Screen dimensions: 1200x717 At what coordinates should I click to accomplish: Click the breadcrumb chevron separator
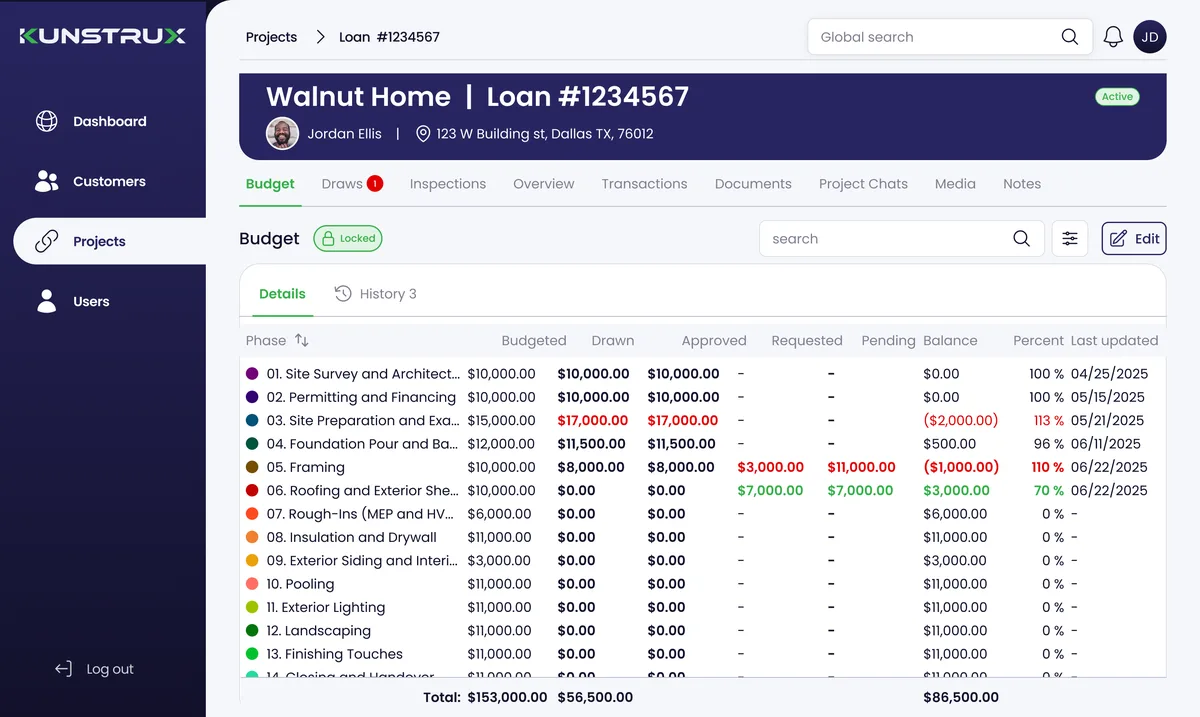320,37
